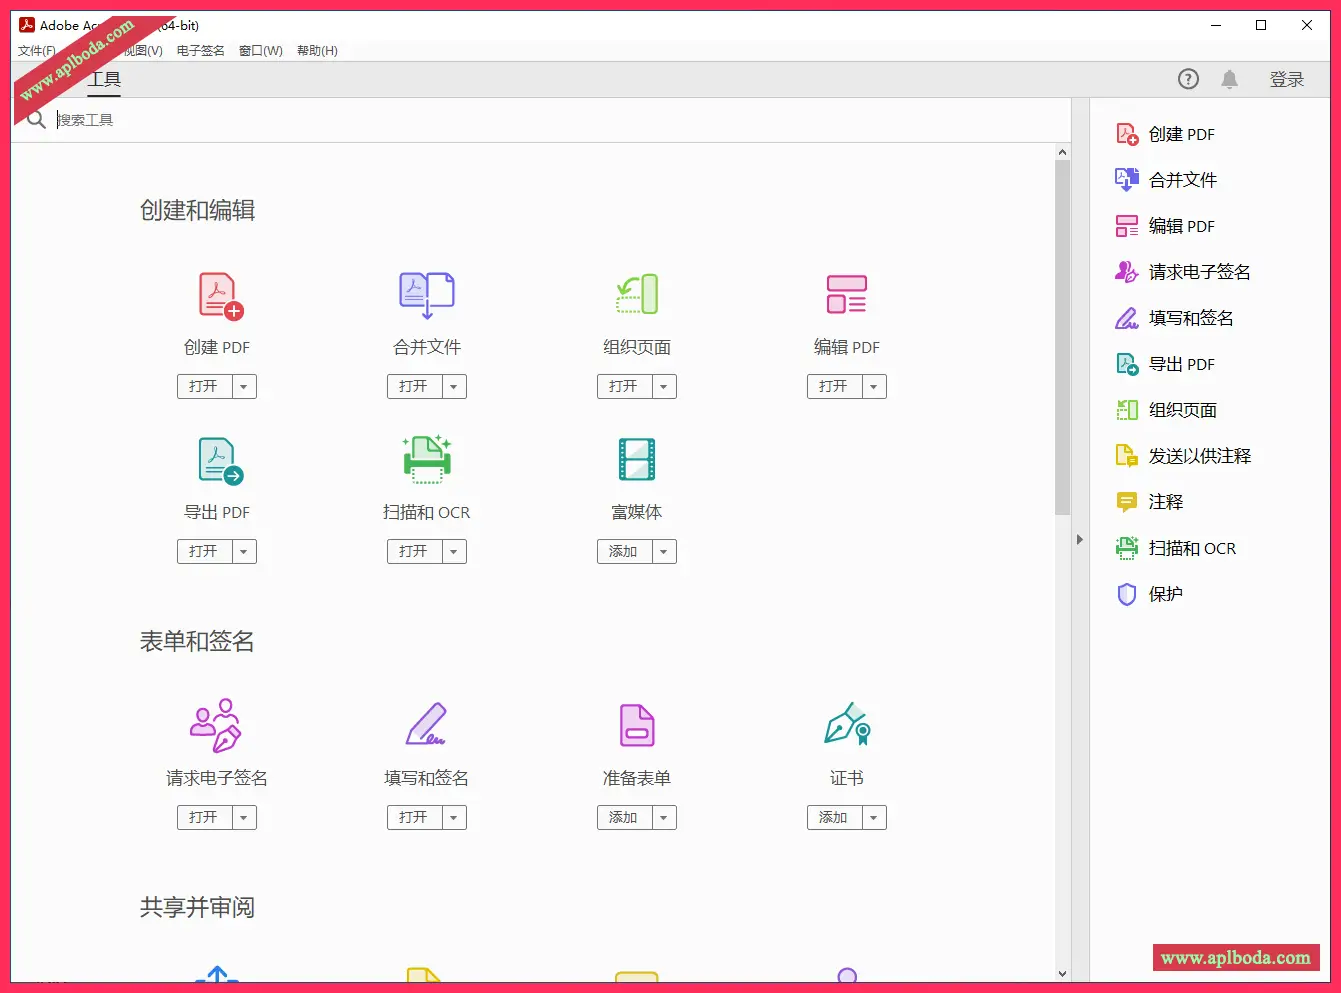Open the 组织页面 icon in main panel

[x=637, y=295]
